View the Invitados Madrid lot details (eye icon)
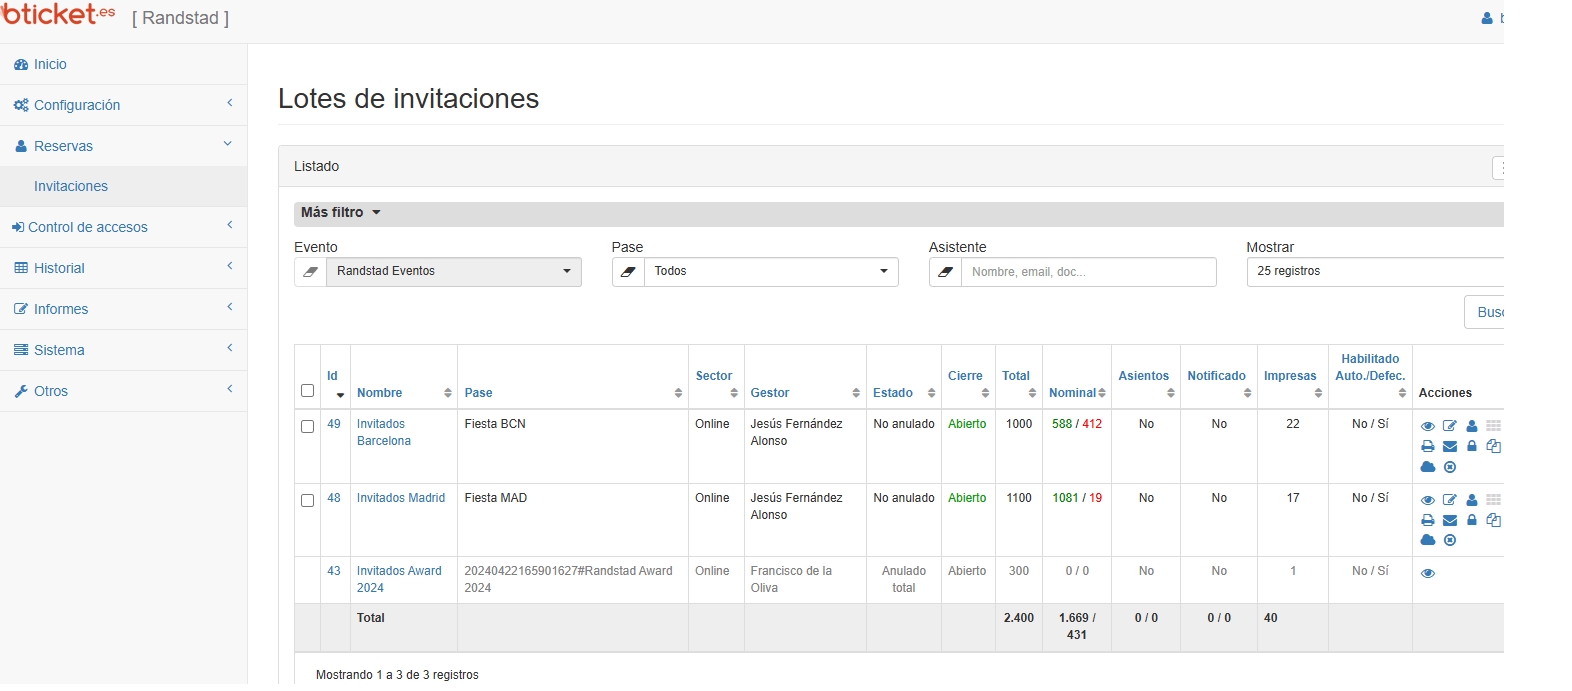The image size is (1572, 691). [1428, 500]
